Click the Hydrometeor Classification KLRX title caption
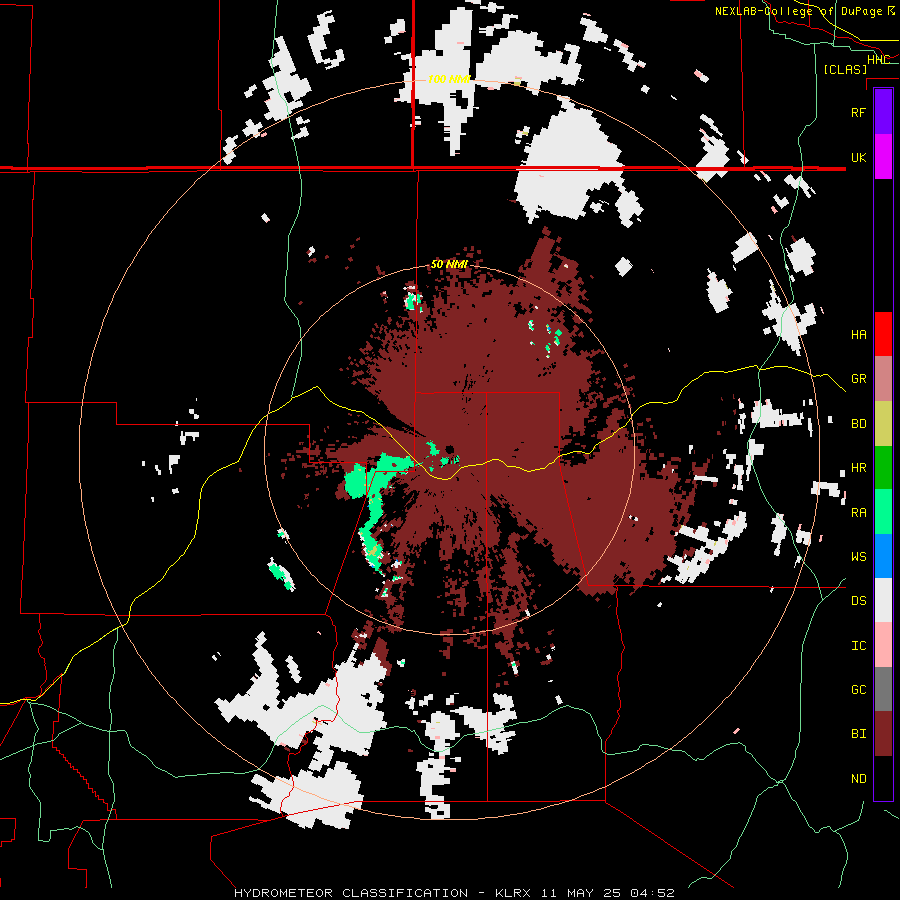Image resolution: width=900 pixels, height=900 pixels. pyautogui.click(x=454, y=893)
